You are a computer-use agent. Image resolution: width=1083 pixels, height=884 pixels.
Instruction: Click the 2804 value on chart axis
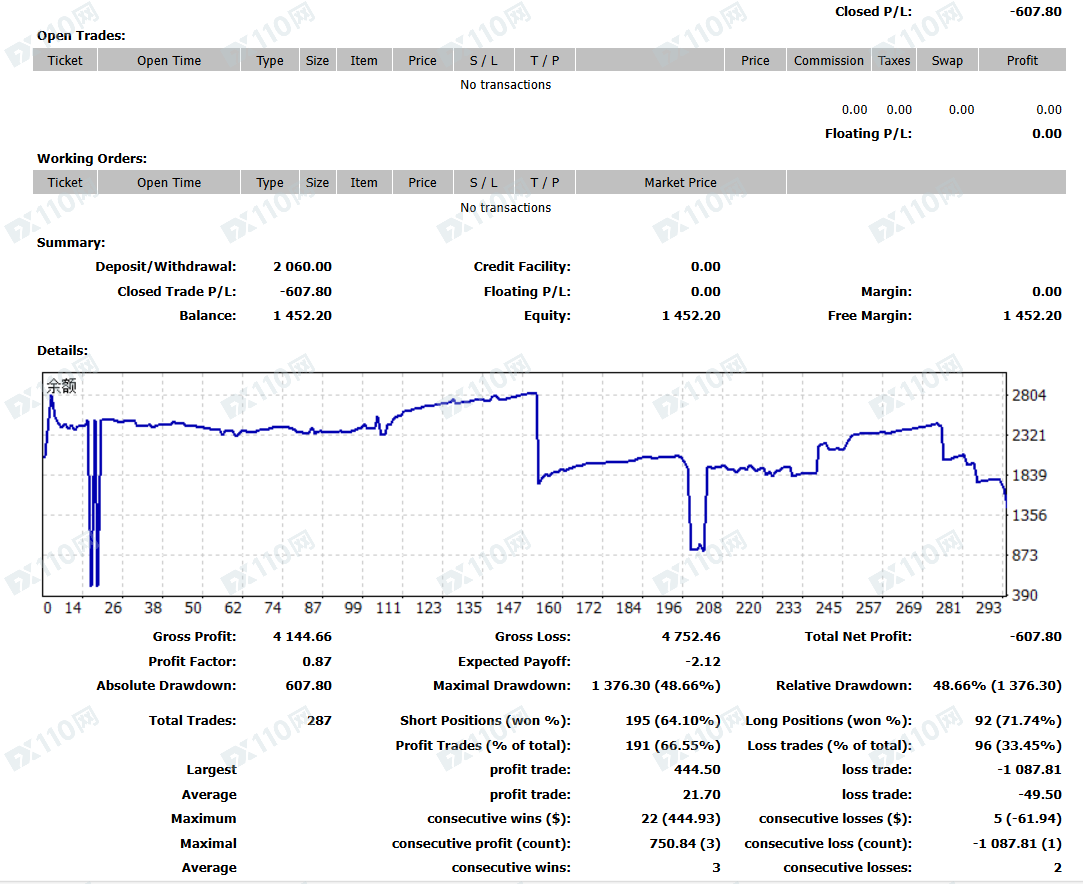click(x=1028, y=395)
